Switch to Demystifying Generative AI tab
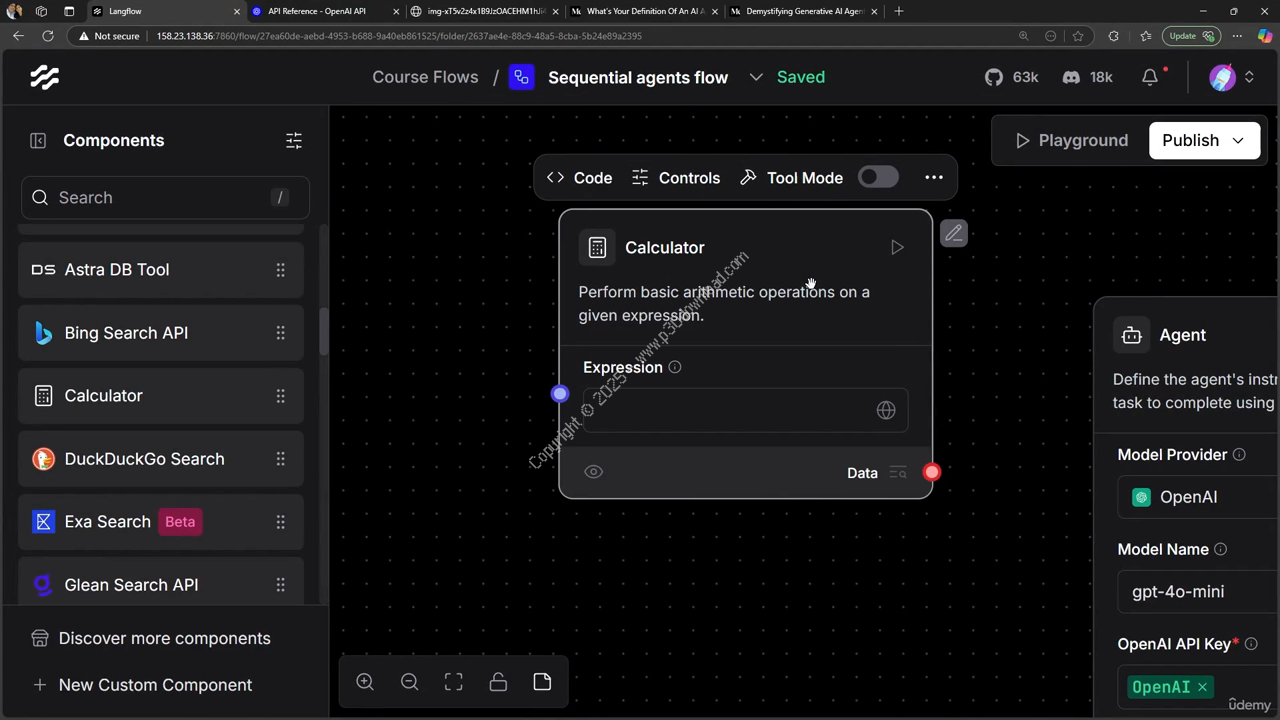Viewport: 1280px width, 720px height. click(x=804, y=11)
